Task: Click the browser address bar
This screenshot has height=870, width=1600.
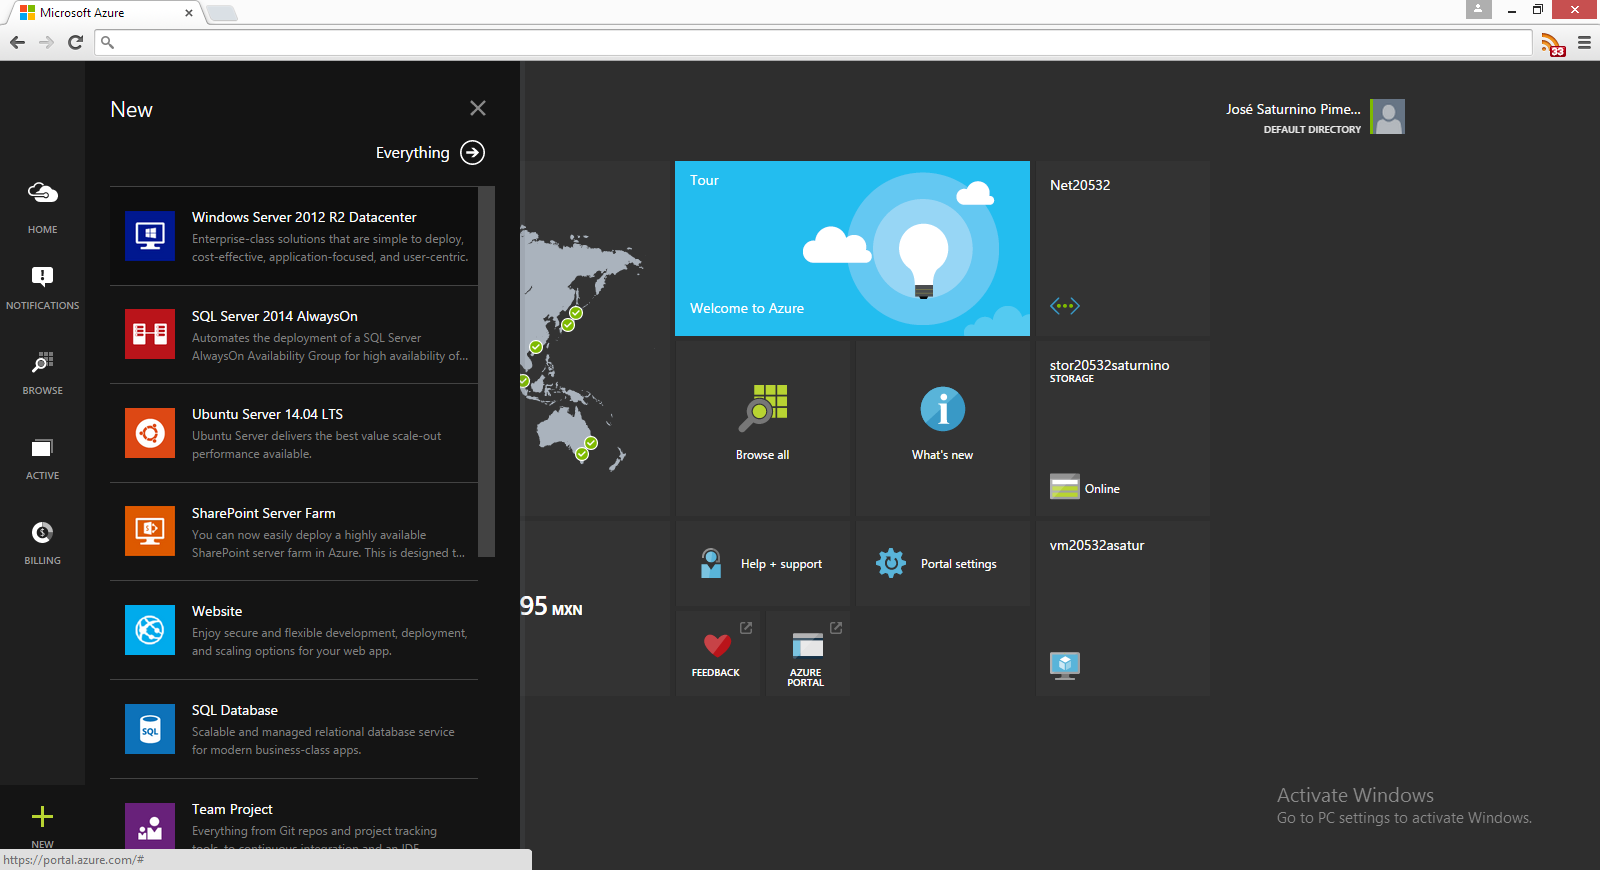Action: [x=813, y=42]
